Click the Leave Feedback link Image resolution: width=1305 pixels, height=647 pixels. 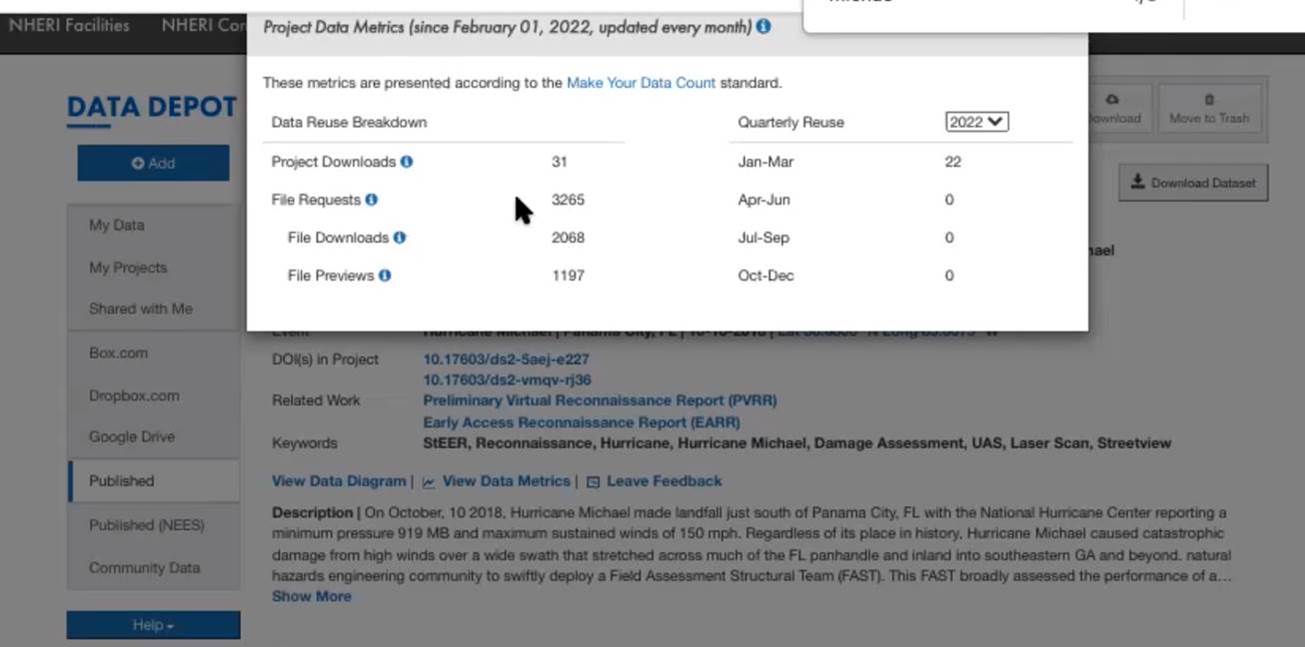(x=663, y=481)
